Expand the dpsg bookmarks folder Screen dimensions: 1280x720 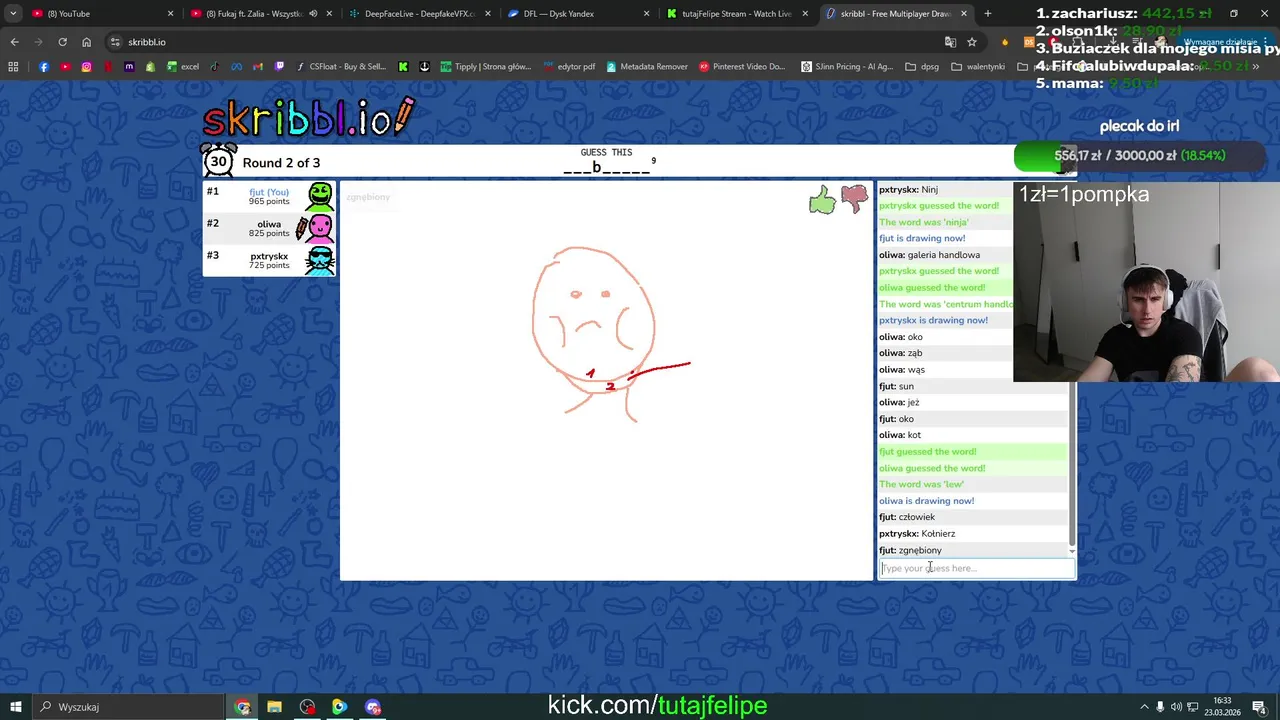coord(922,67)
